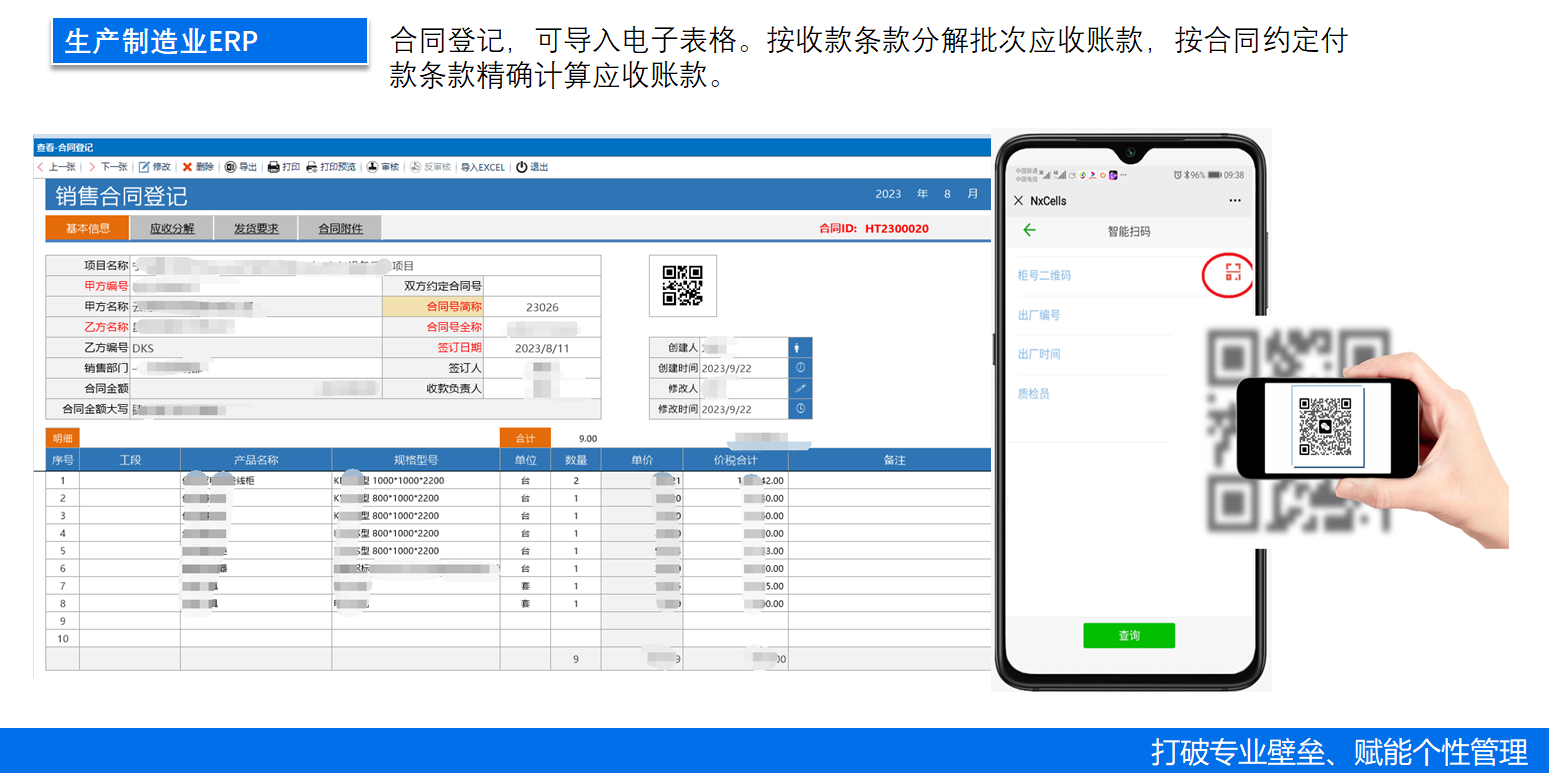The image size is (1549, 773).
Task: Click the 创建时间 value 2023/9/22
Action: (x=728, y=368)
